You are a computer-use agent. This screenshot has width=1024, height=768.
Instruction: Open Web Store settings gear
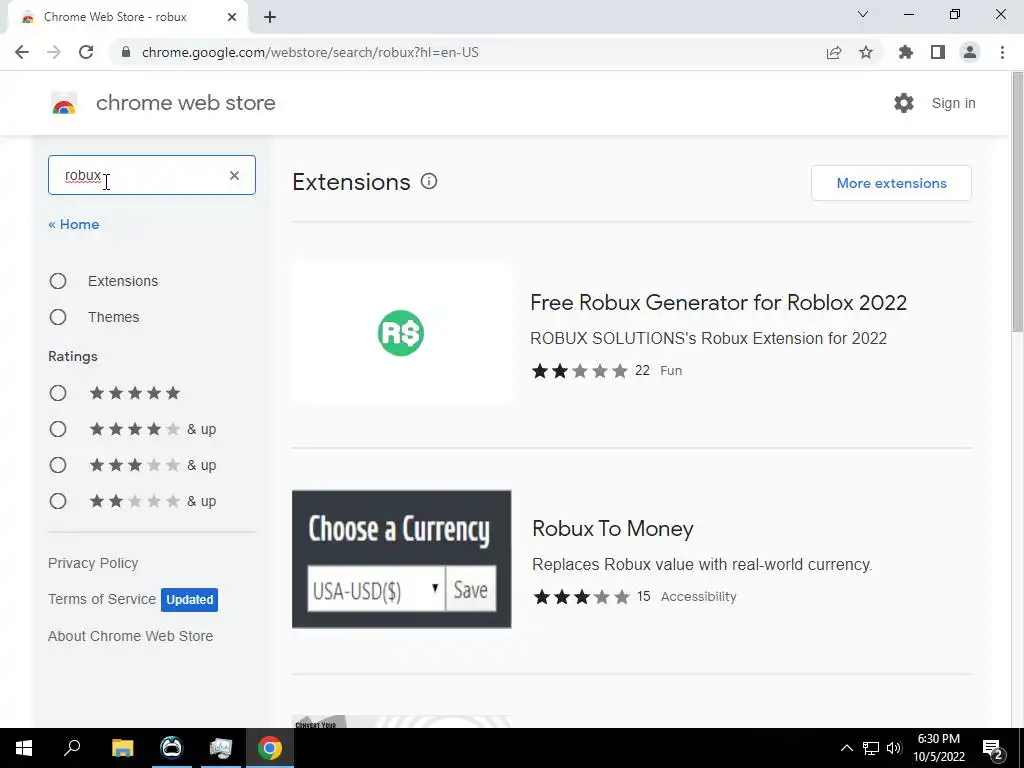click(904, 103)
